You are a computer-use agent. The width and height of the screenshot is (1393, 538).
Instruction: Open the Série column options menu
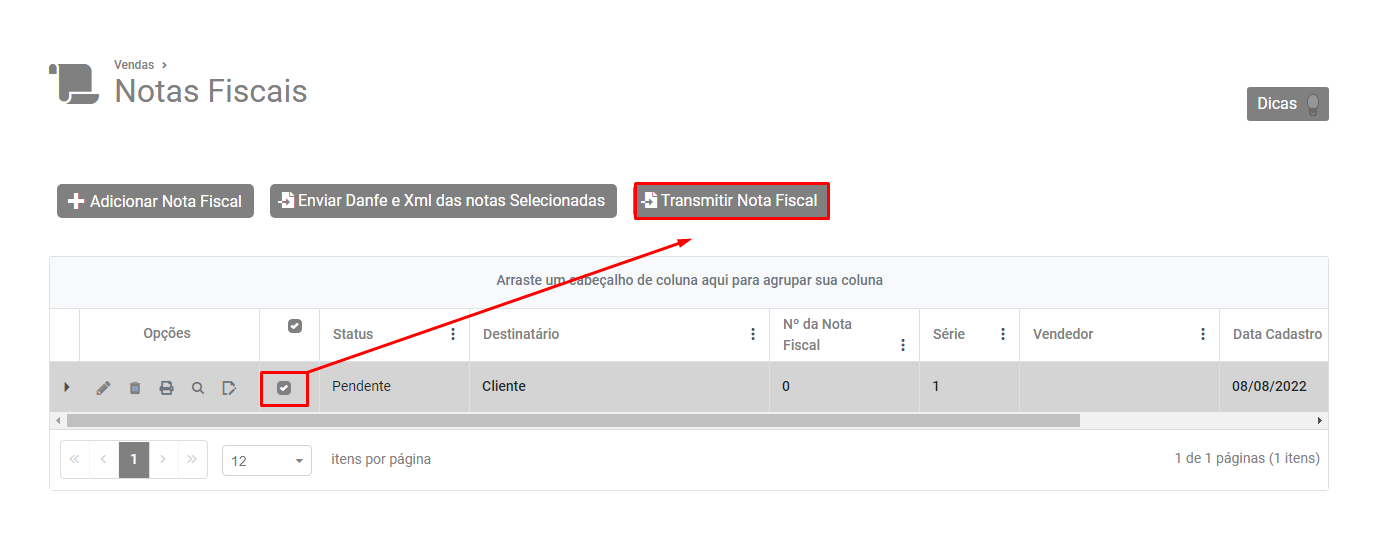click(1003, 334)
